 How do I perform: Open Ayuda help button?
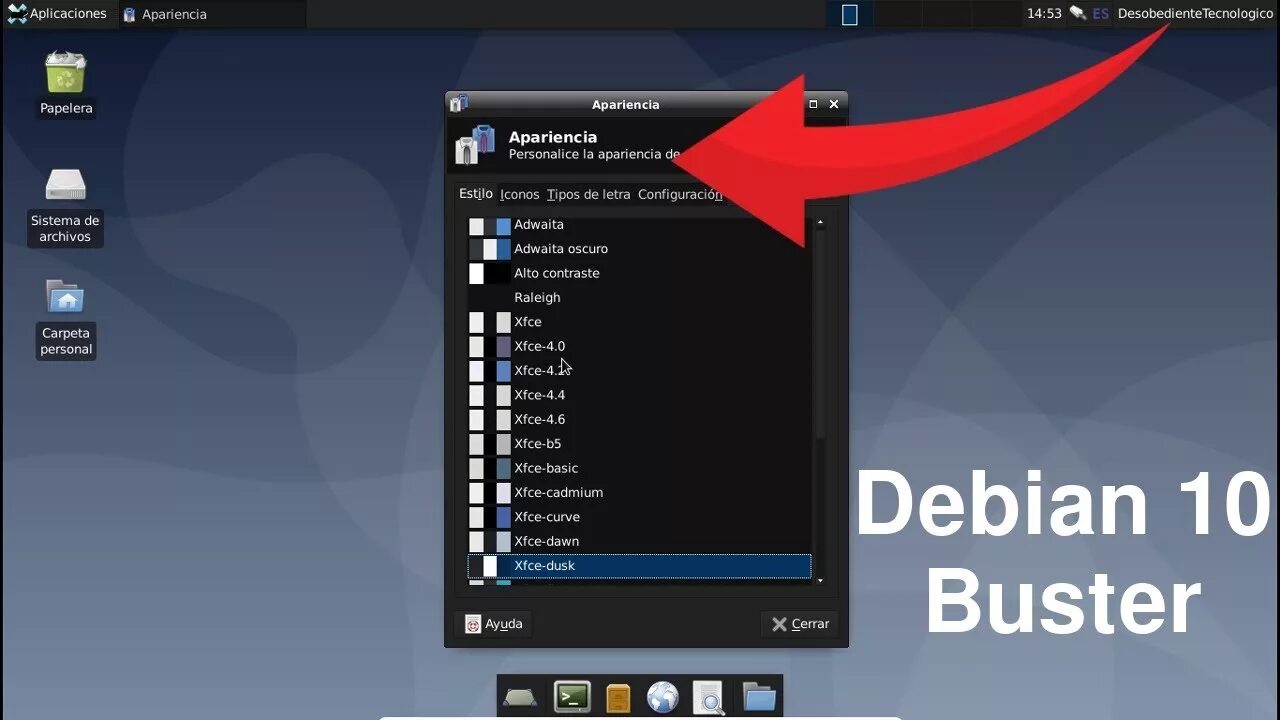coord(493,624)
